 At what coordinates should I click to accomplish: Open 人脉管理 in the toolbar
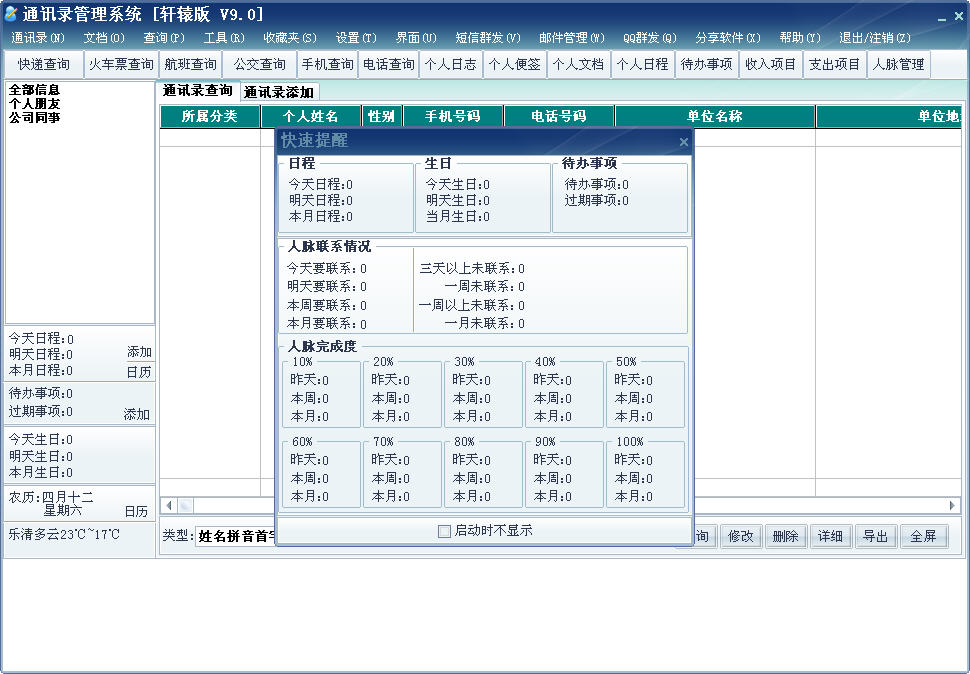pyautogui.click(x=898, y=64)
